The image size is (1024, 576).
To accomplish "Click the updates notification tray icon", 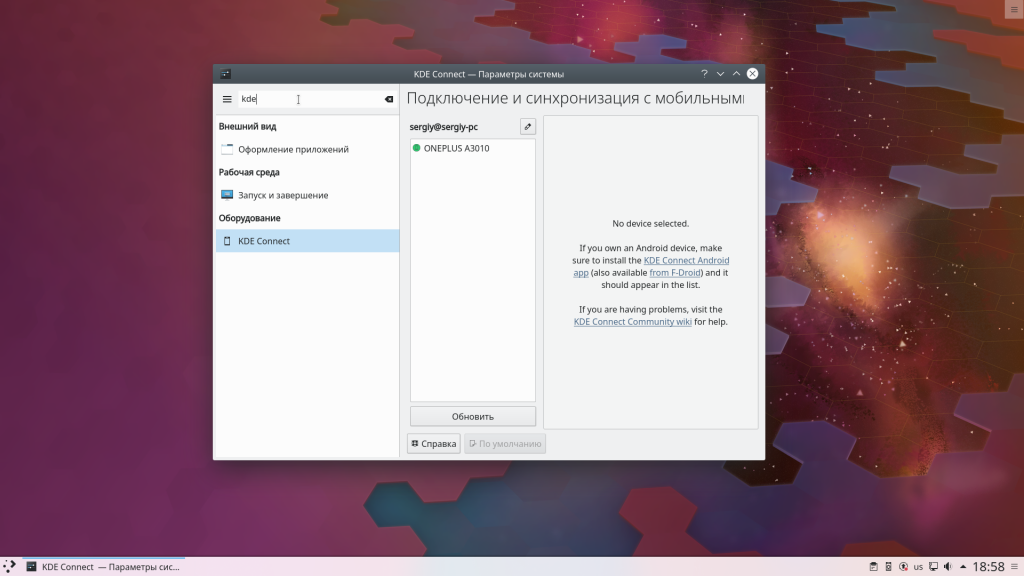I will (903, 566).
